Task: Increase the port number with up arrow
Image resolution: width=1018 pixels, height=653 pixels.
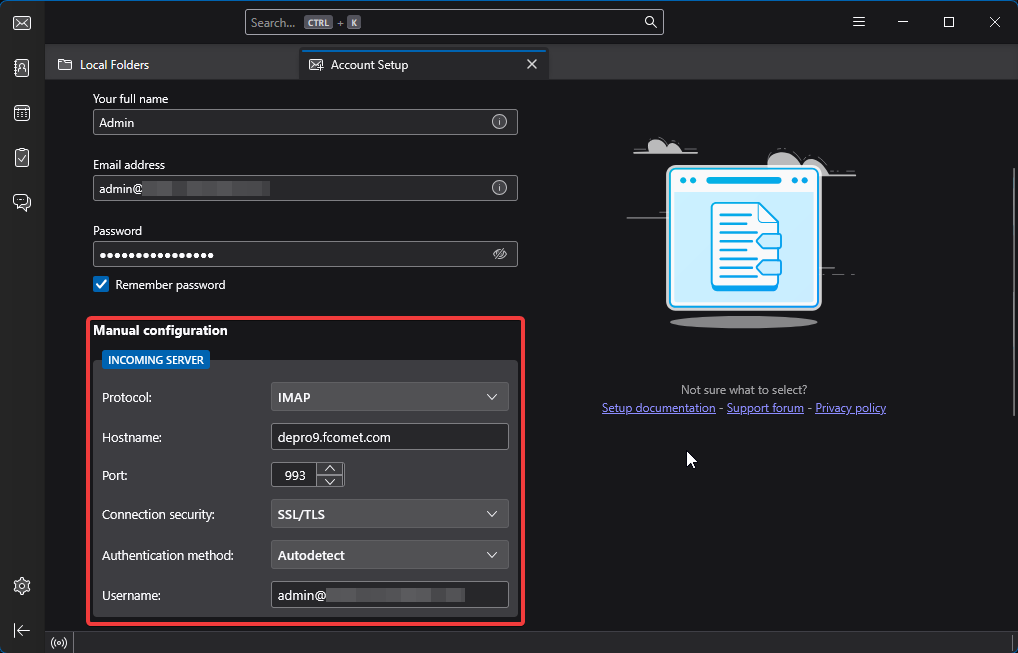Action: click(330, 469)
